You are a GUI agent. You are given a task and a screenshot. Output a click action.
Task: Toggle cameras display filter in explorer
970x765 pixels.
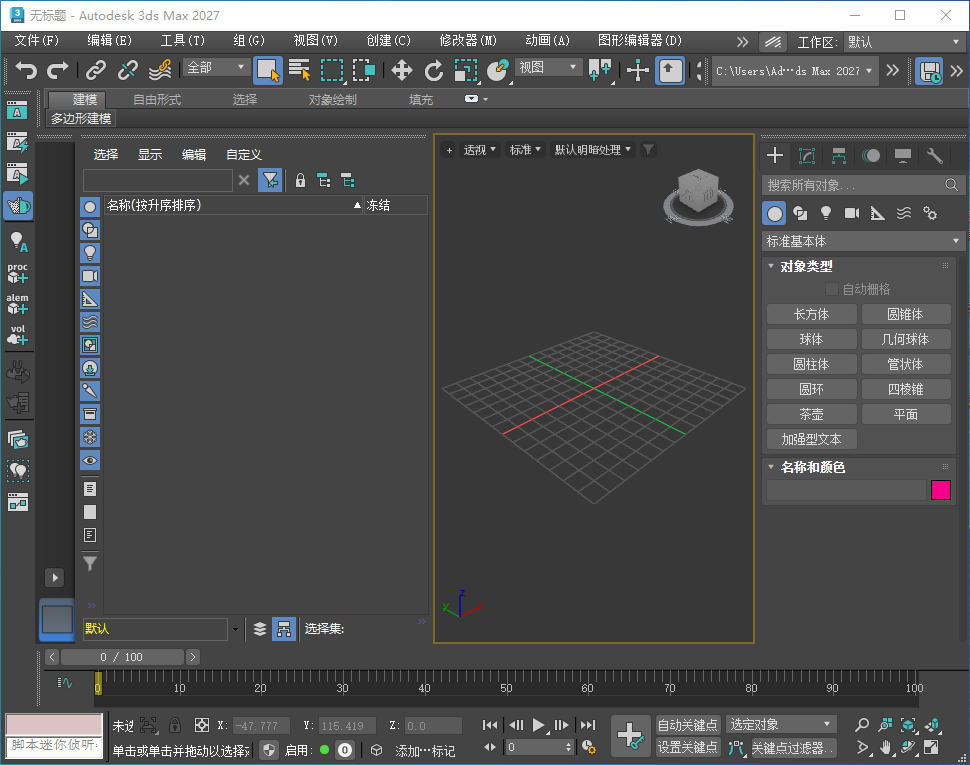point(90,276)
